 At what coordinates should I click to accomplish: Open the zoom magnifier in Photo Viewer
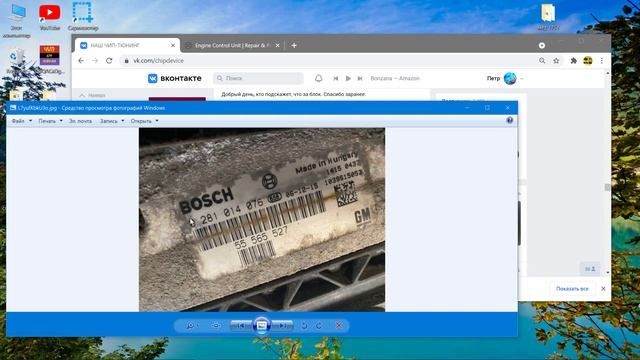click(x=191, y=325)
